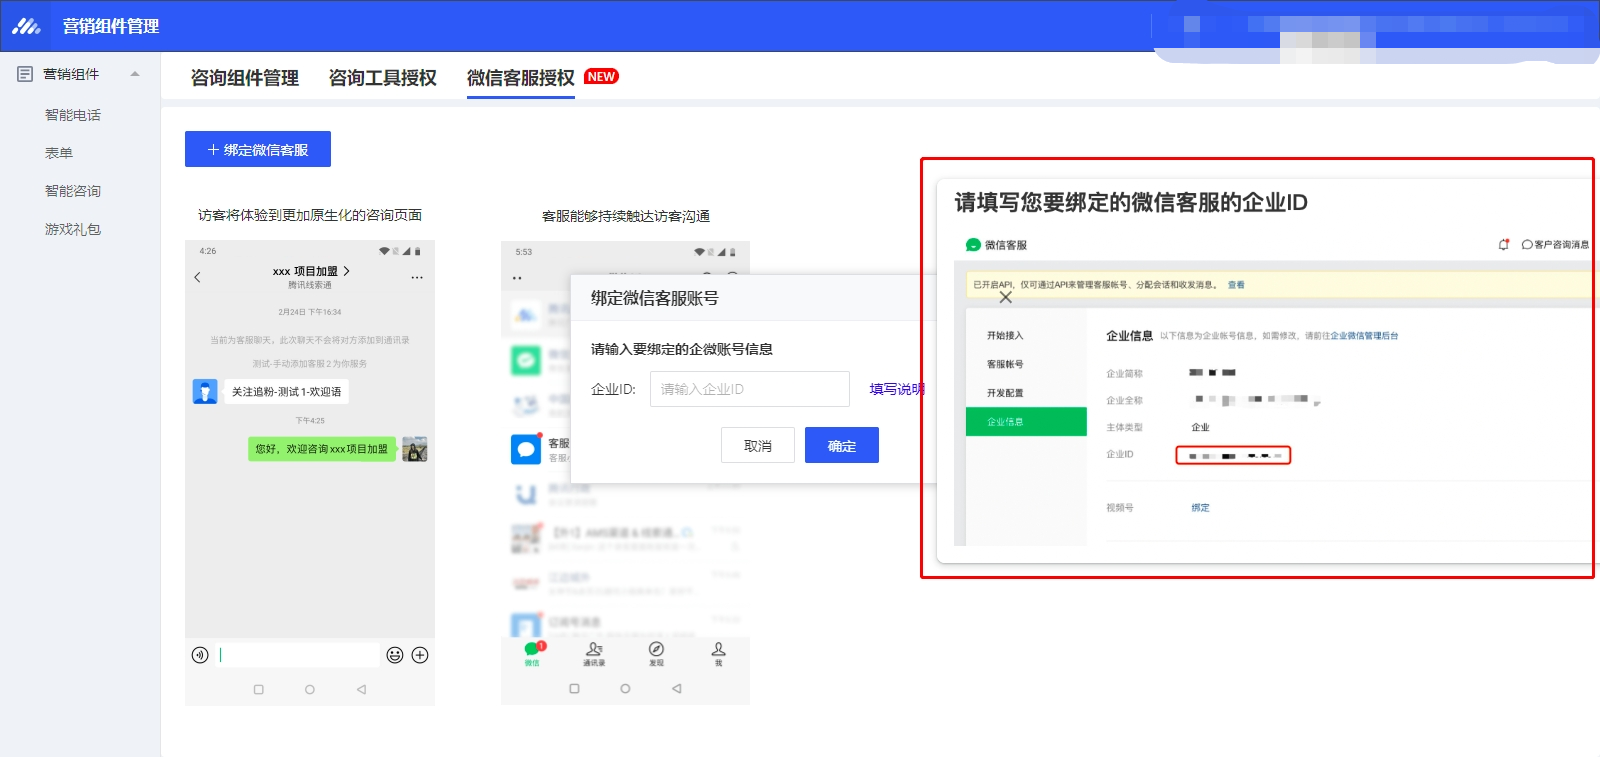The image size is (1600, 757).
Task: Switch to the 咨询组件管理 tab
Action: pos(245,78)
